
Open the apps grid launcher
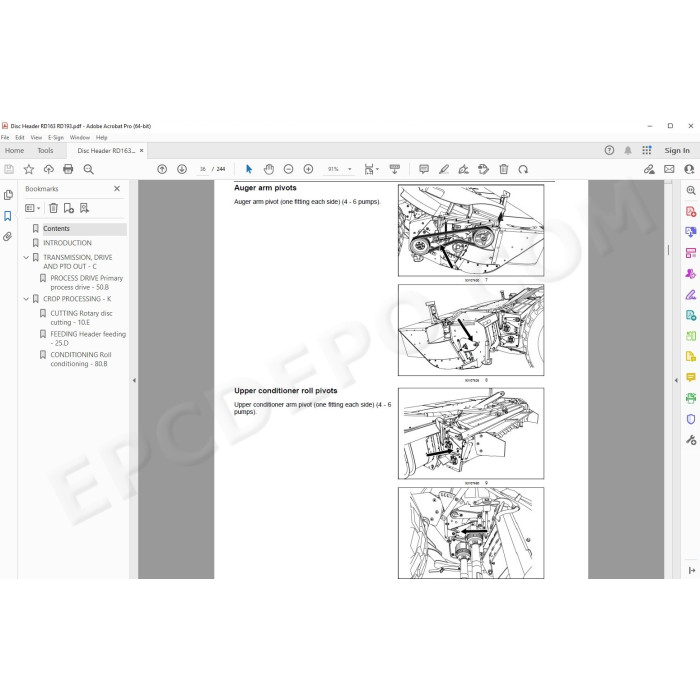[646, 150]
